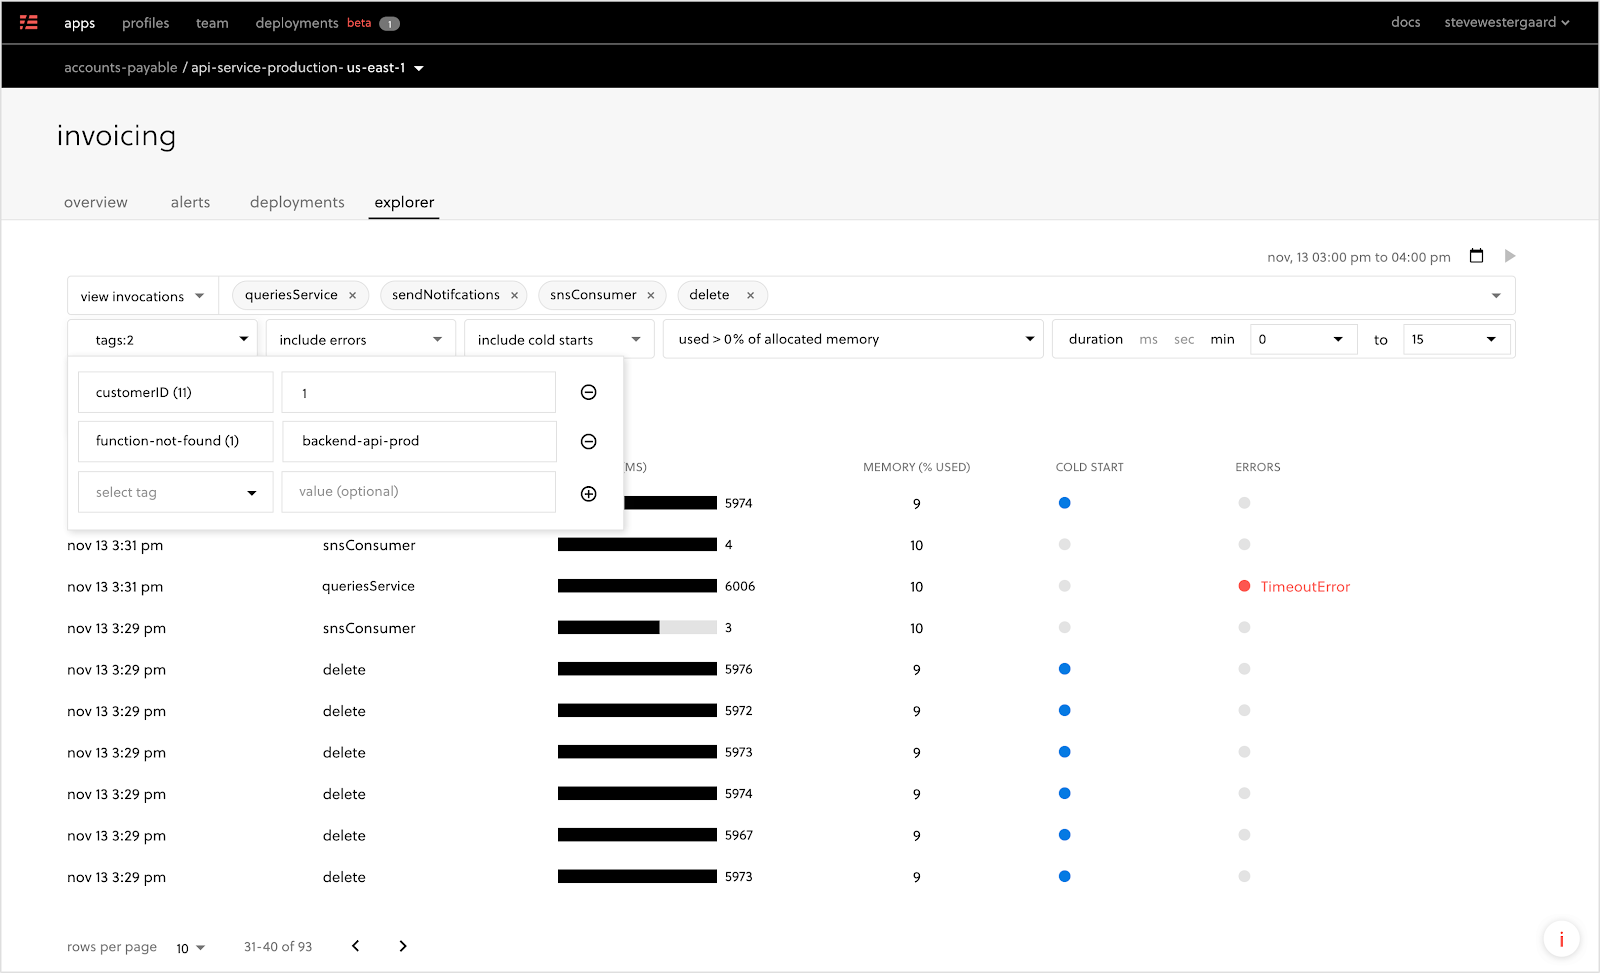Image resolution: width=1600 pixels, height=973 pixels.
Task: Remove the snsConsumer filter chip
Action: coord(651,295)
